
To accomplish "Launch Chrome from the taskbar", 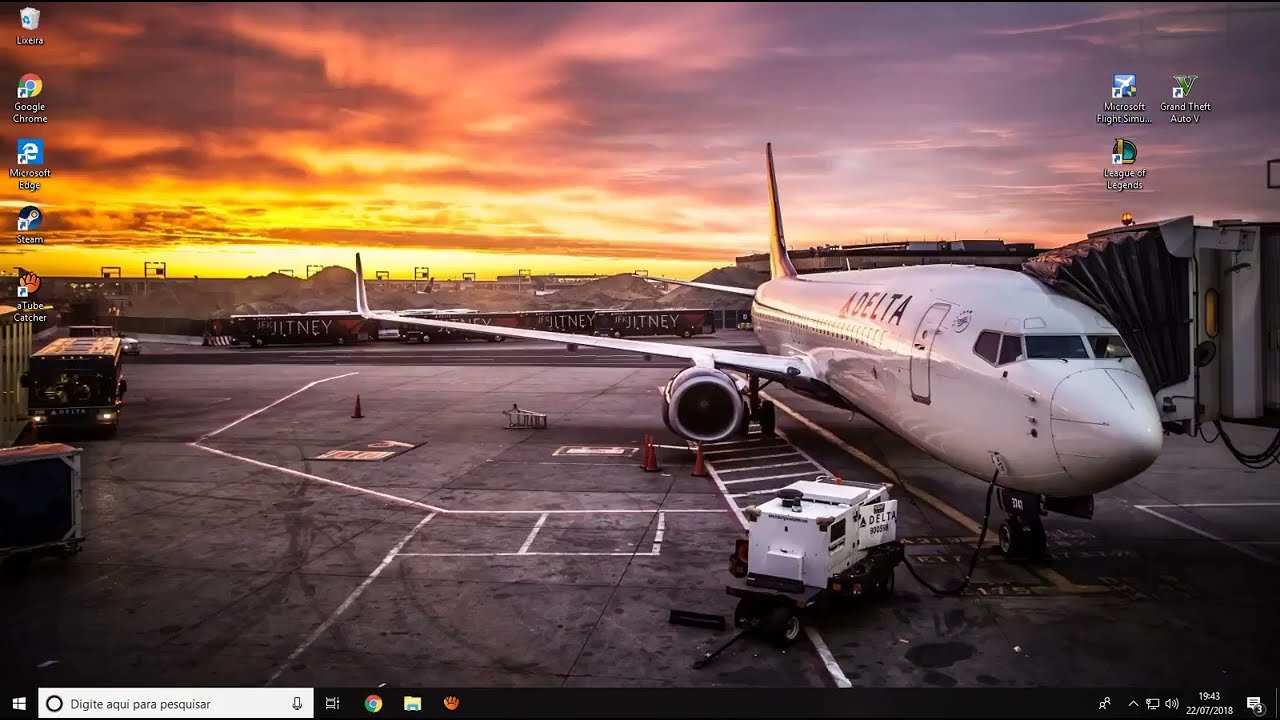I will pyautogui.click(x=373, y=704).
